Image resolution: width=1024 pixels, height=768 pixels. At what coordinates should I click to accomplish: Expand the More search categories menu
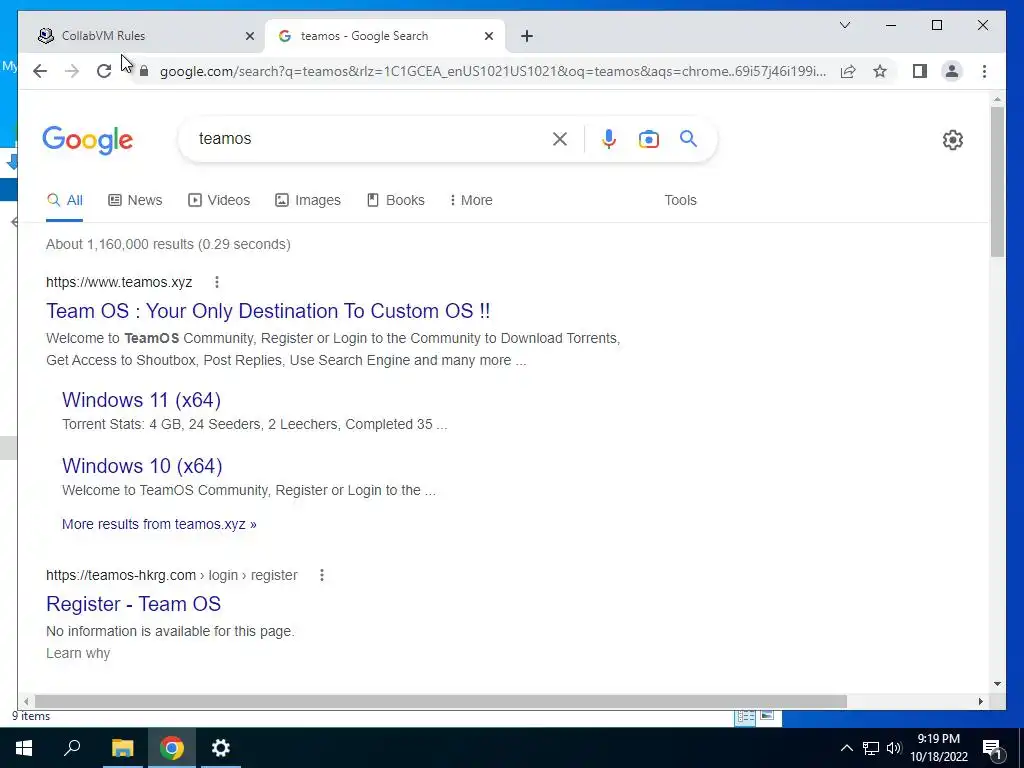(471, 200)
